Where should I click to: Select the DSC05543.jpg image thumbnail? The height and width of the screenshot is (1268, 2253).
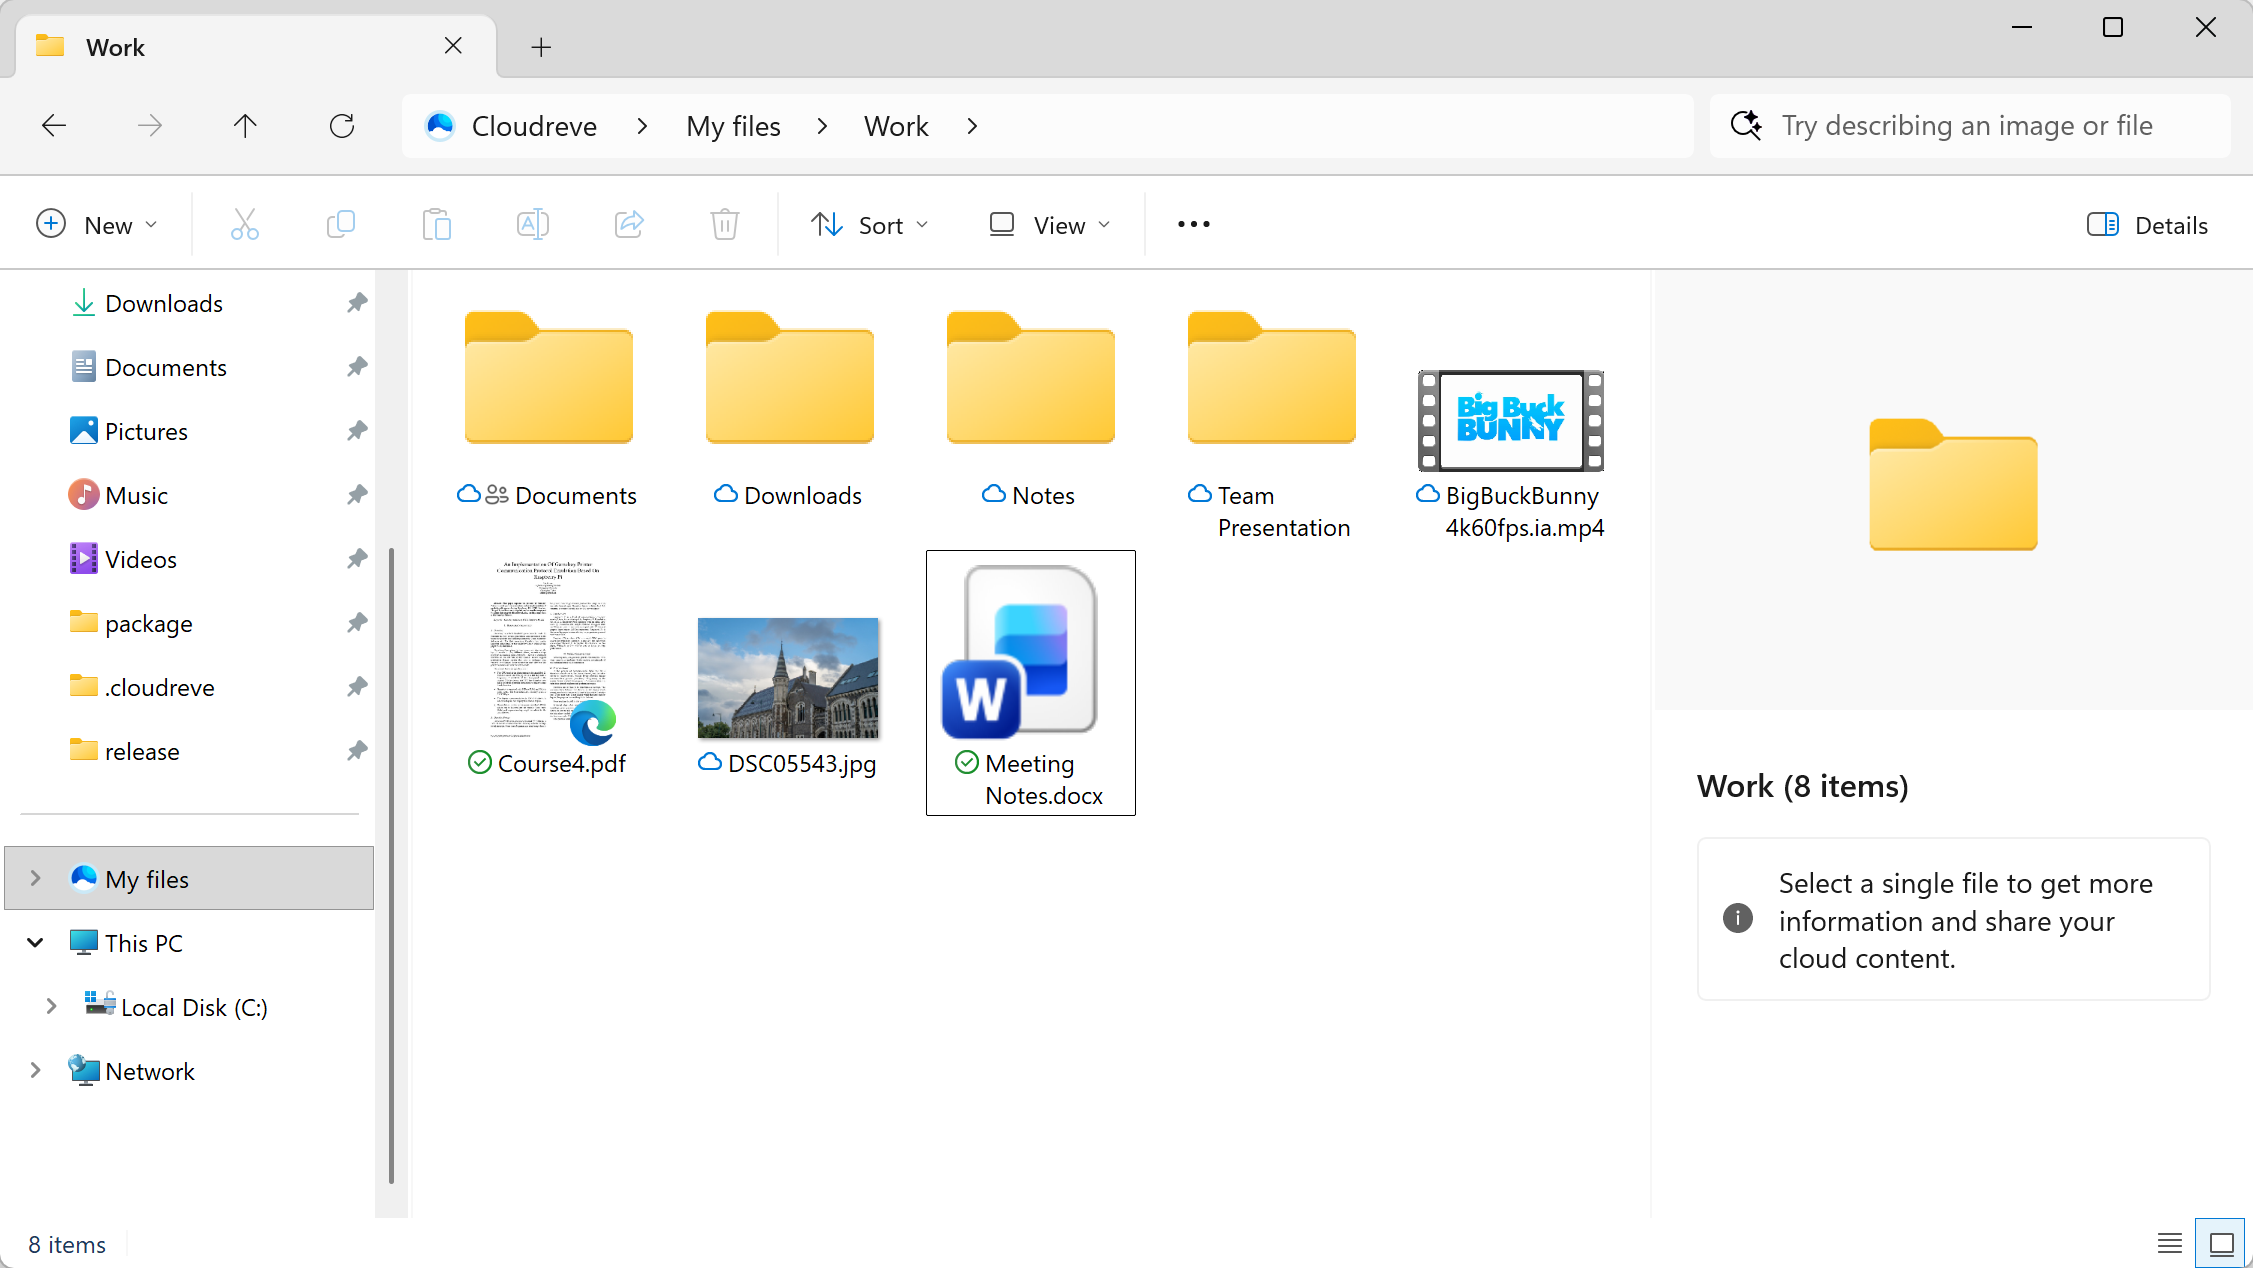[788, 678]
